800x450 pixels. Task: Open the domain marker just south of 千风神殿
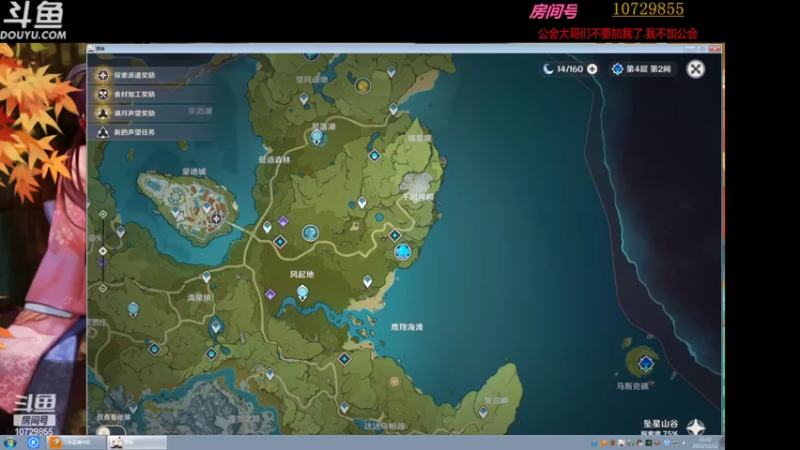click(x=395, y=235)
